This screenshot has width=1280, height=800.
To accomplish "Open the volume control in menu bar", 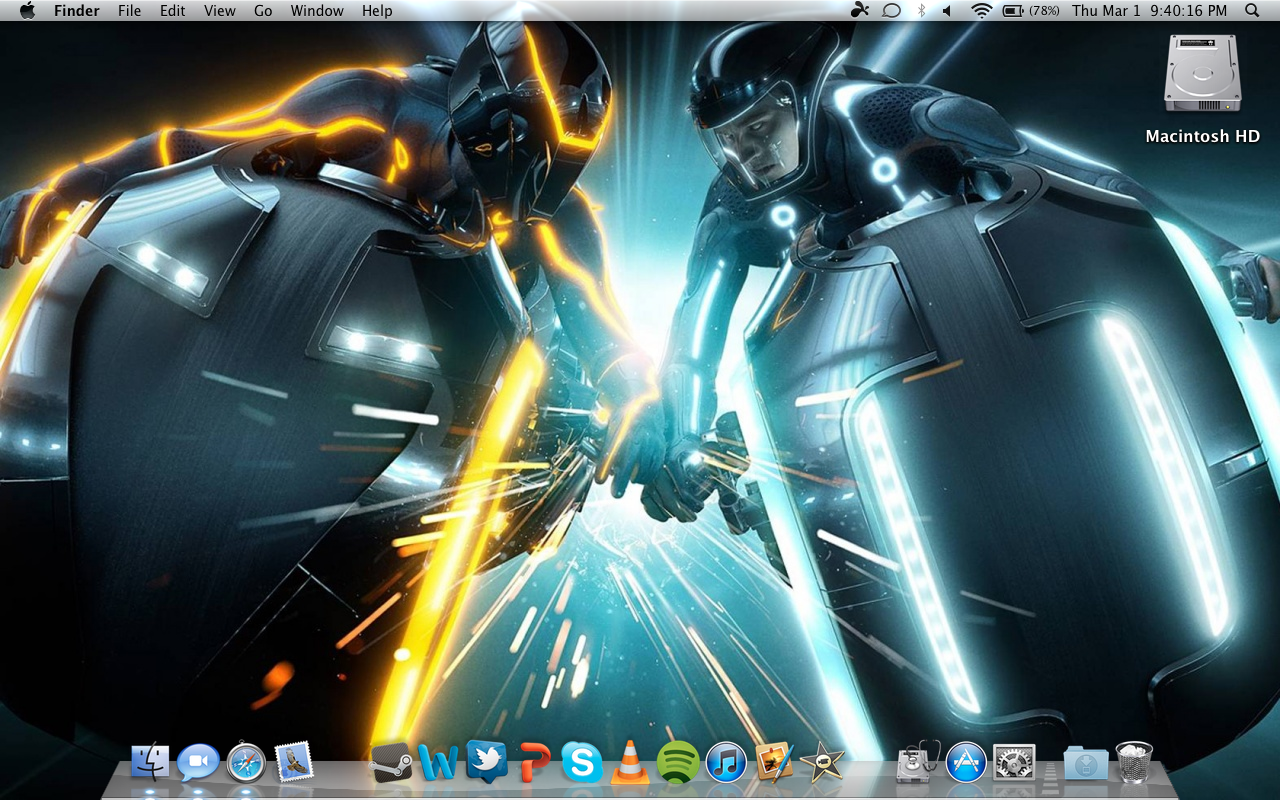I will coord(947,10).
